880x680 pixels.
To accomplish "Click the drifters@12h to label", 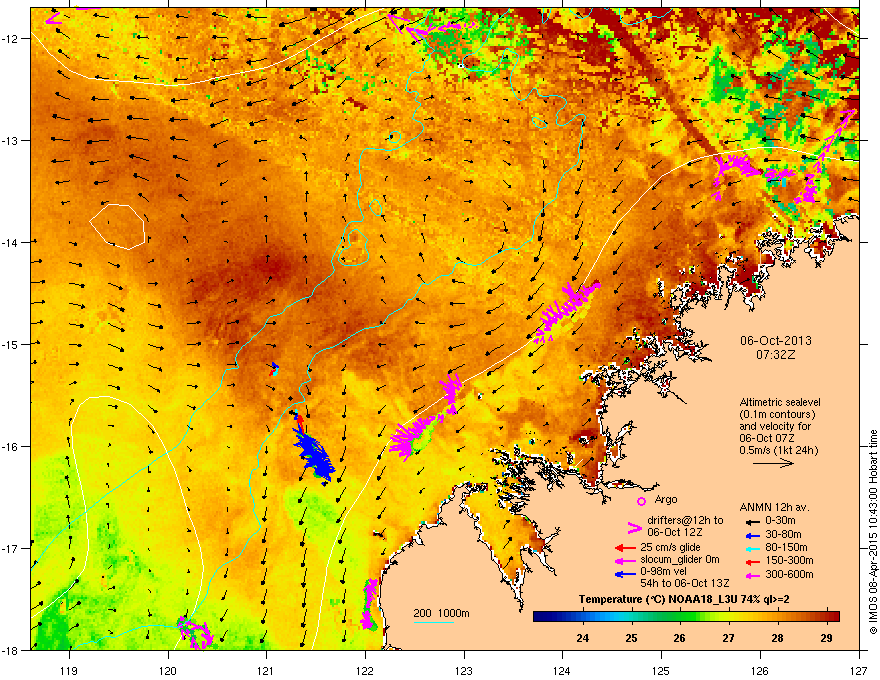I will tap(685, 521).
